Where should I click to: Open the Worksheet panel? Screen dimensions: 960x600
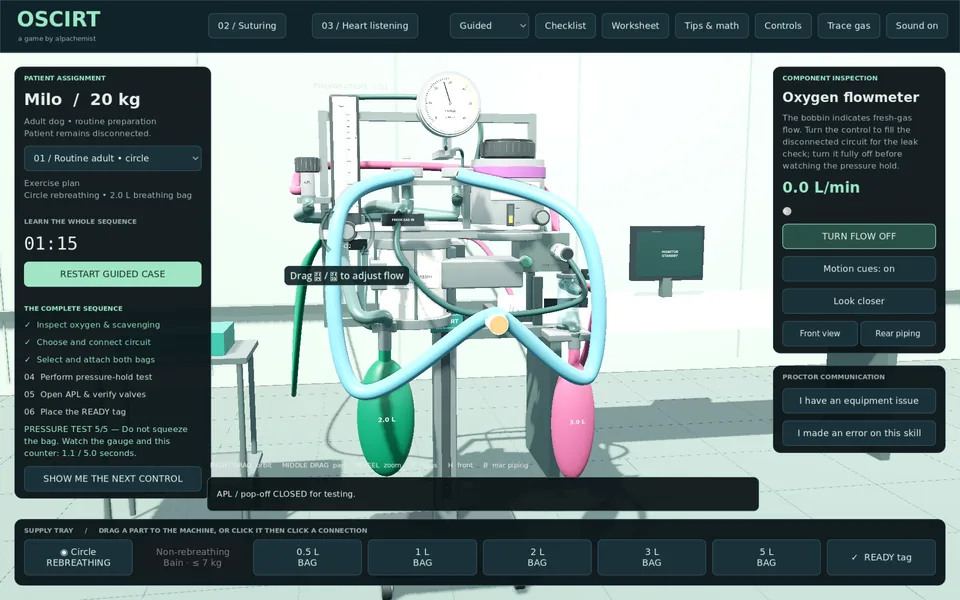(635, 26)
